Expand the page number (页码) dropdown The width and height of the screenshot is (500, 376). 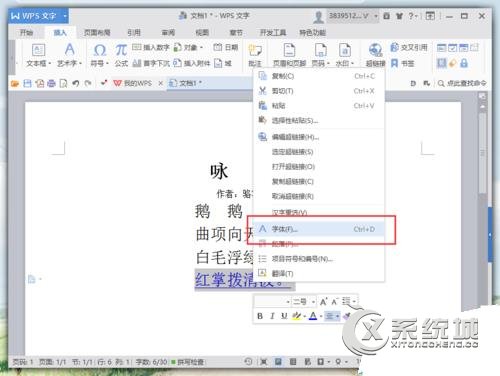click(x=328, y=63)
